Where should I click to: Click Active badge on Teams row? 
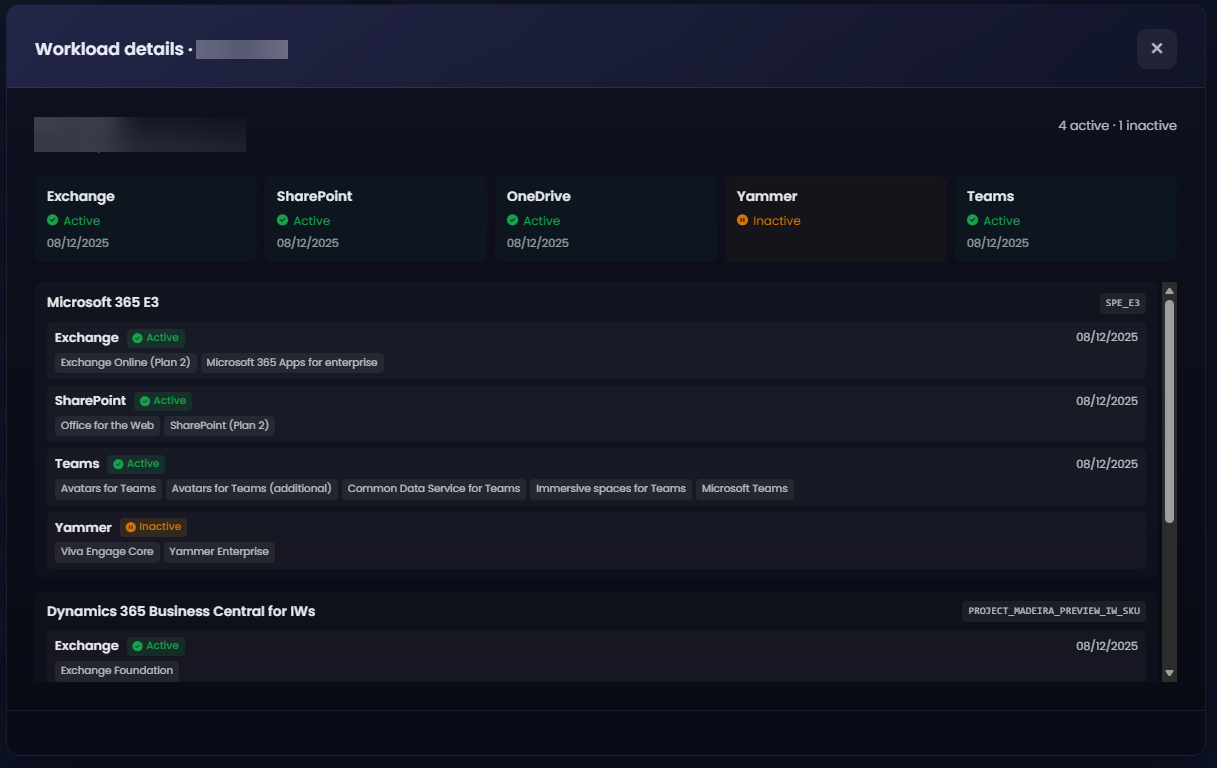coord(136,464)
